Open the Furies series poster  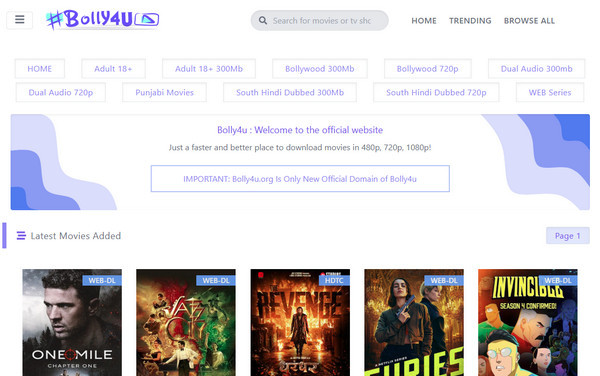pos(414,322)
